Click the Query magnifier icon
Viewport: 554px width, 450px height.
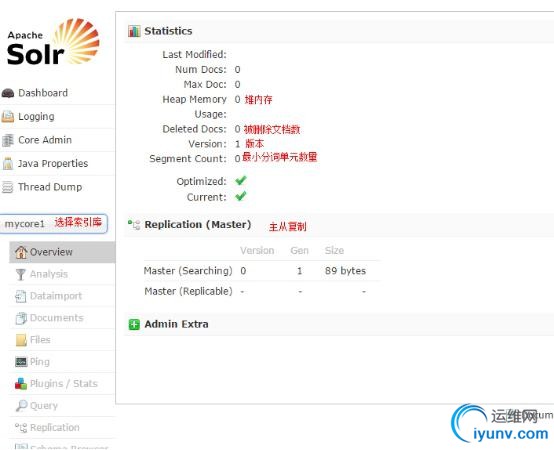click(21, 405)
